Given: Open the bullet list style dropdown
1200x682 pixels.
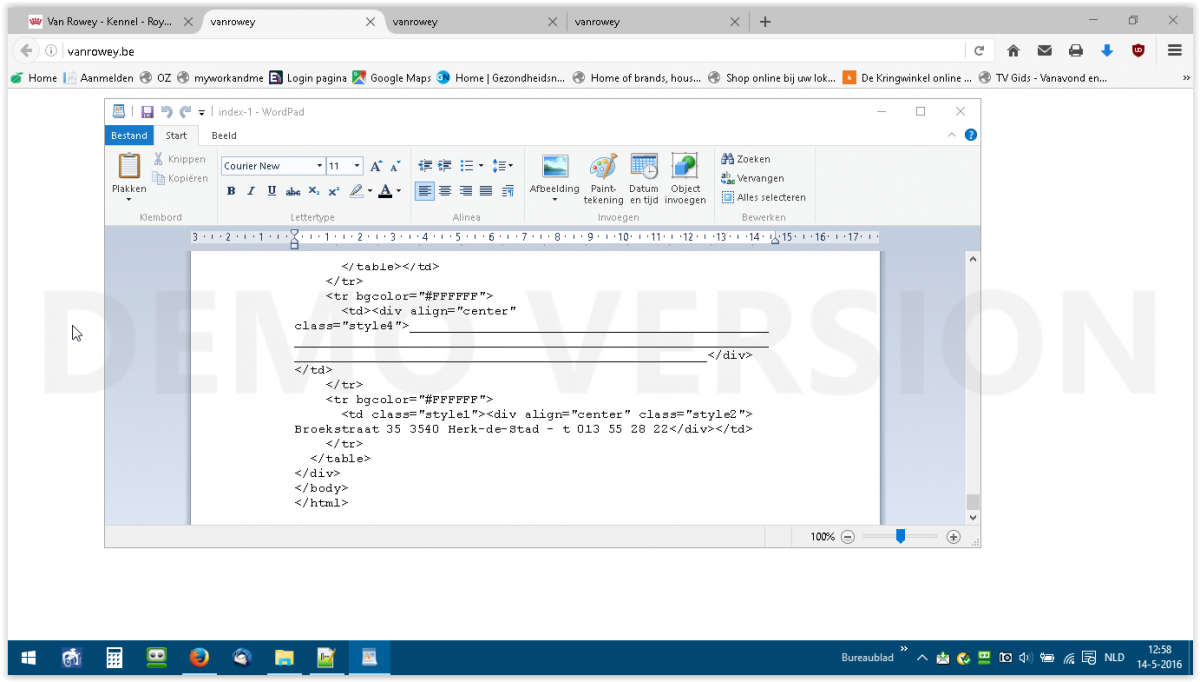Looking at the screenshot, I should tap(481, 166).
